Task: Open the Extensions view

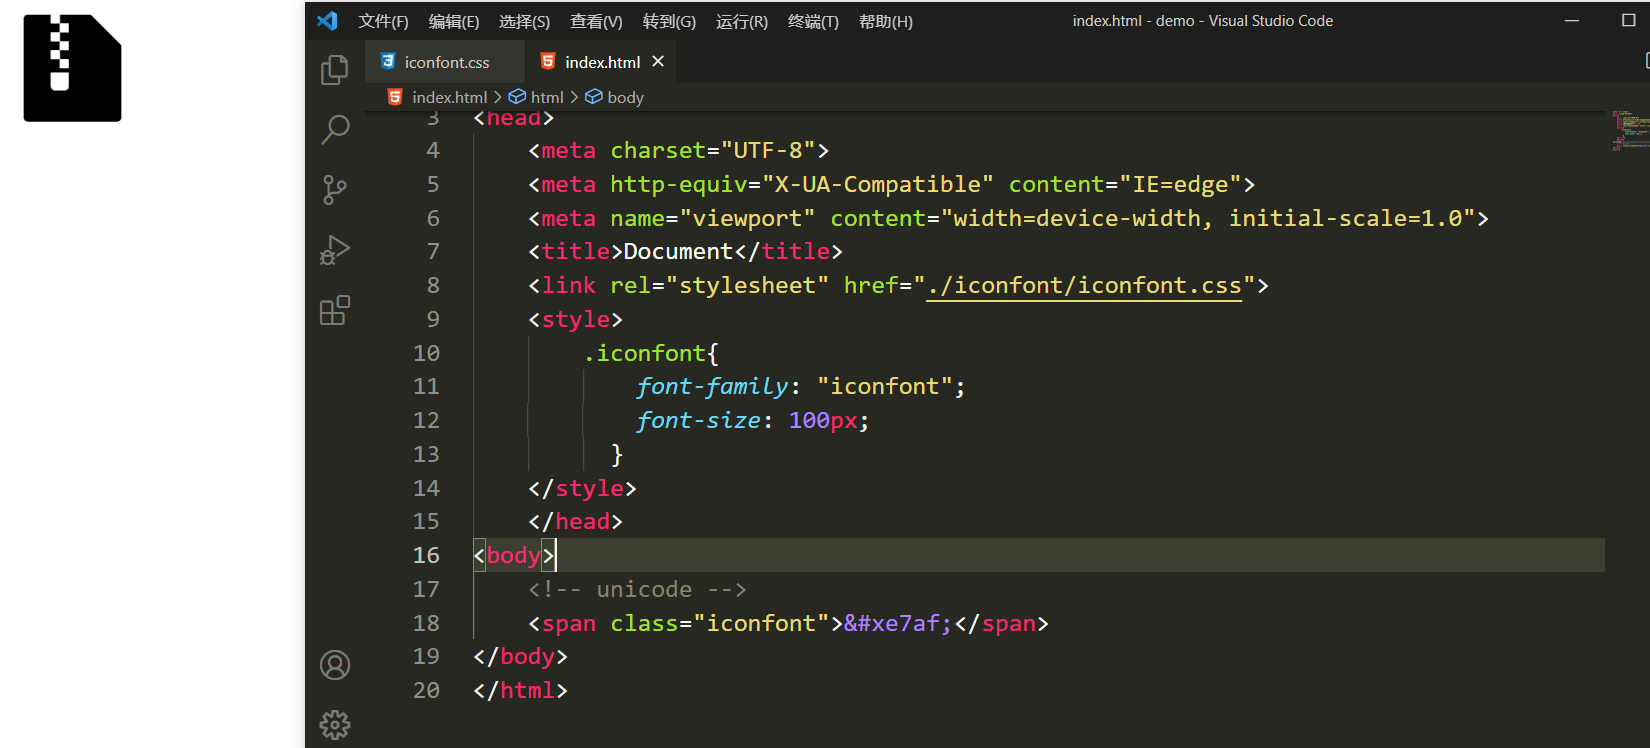Action: pyautogui.click(x=334, y=311)
